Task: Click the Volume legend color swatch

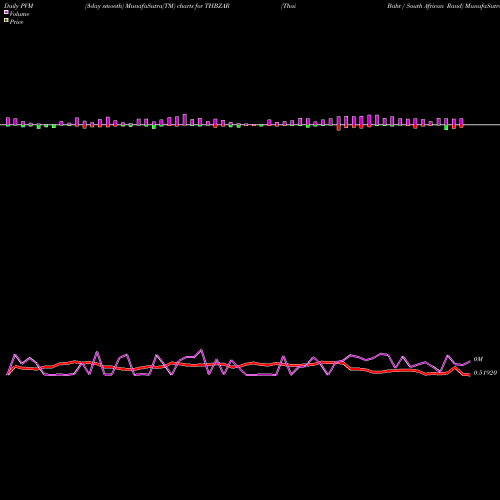Action: point(6,13)
